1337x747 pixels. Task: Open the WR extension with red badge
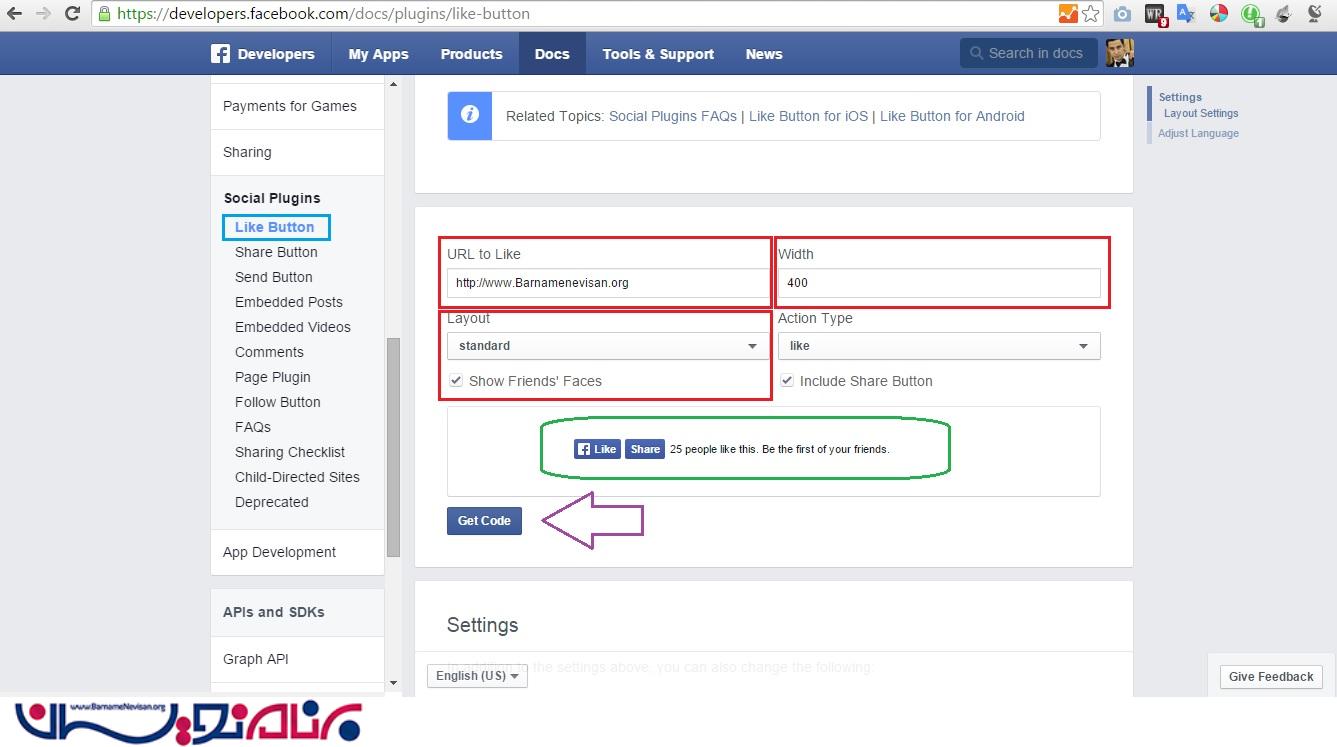[x=1155, y=14]
